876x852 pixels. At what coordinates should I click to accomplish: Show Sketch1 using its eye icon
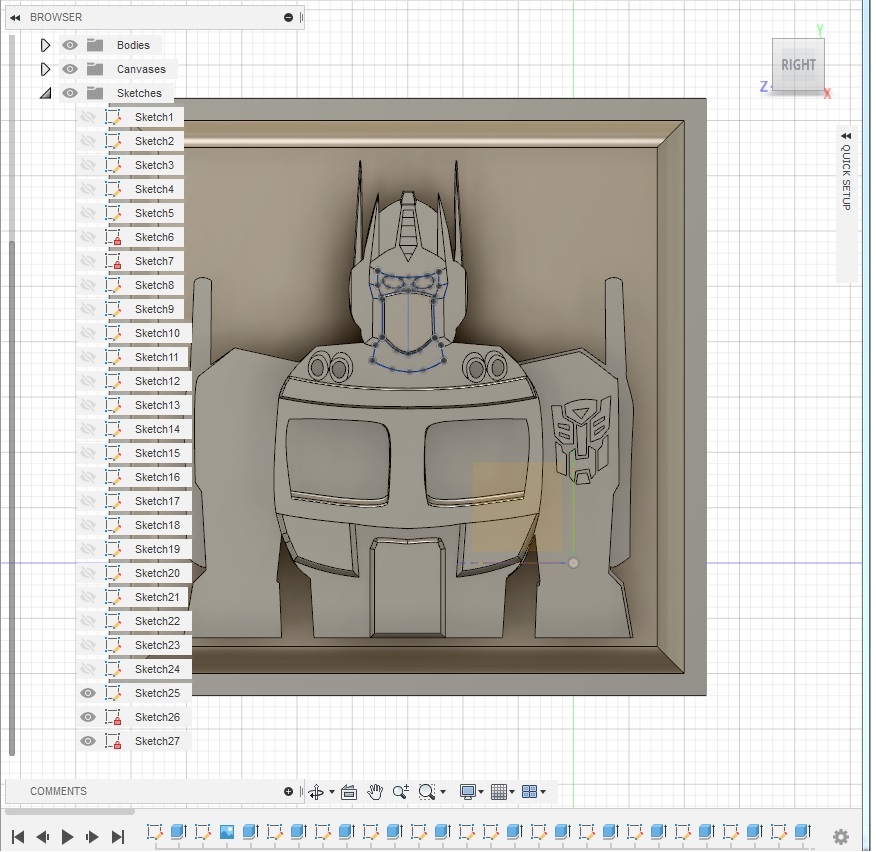88,117
